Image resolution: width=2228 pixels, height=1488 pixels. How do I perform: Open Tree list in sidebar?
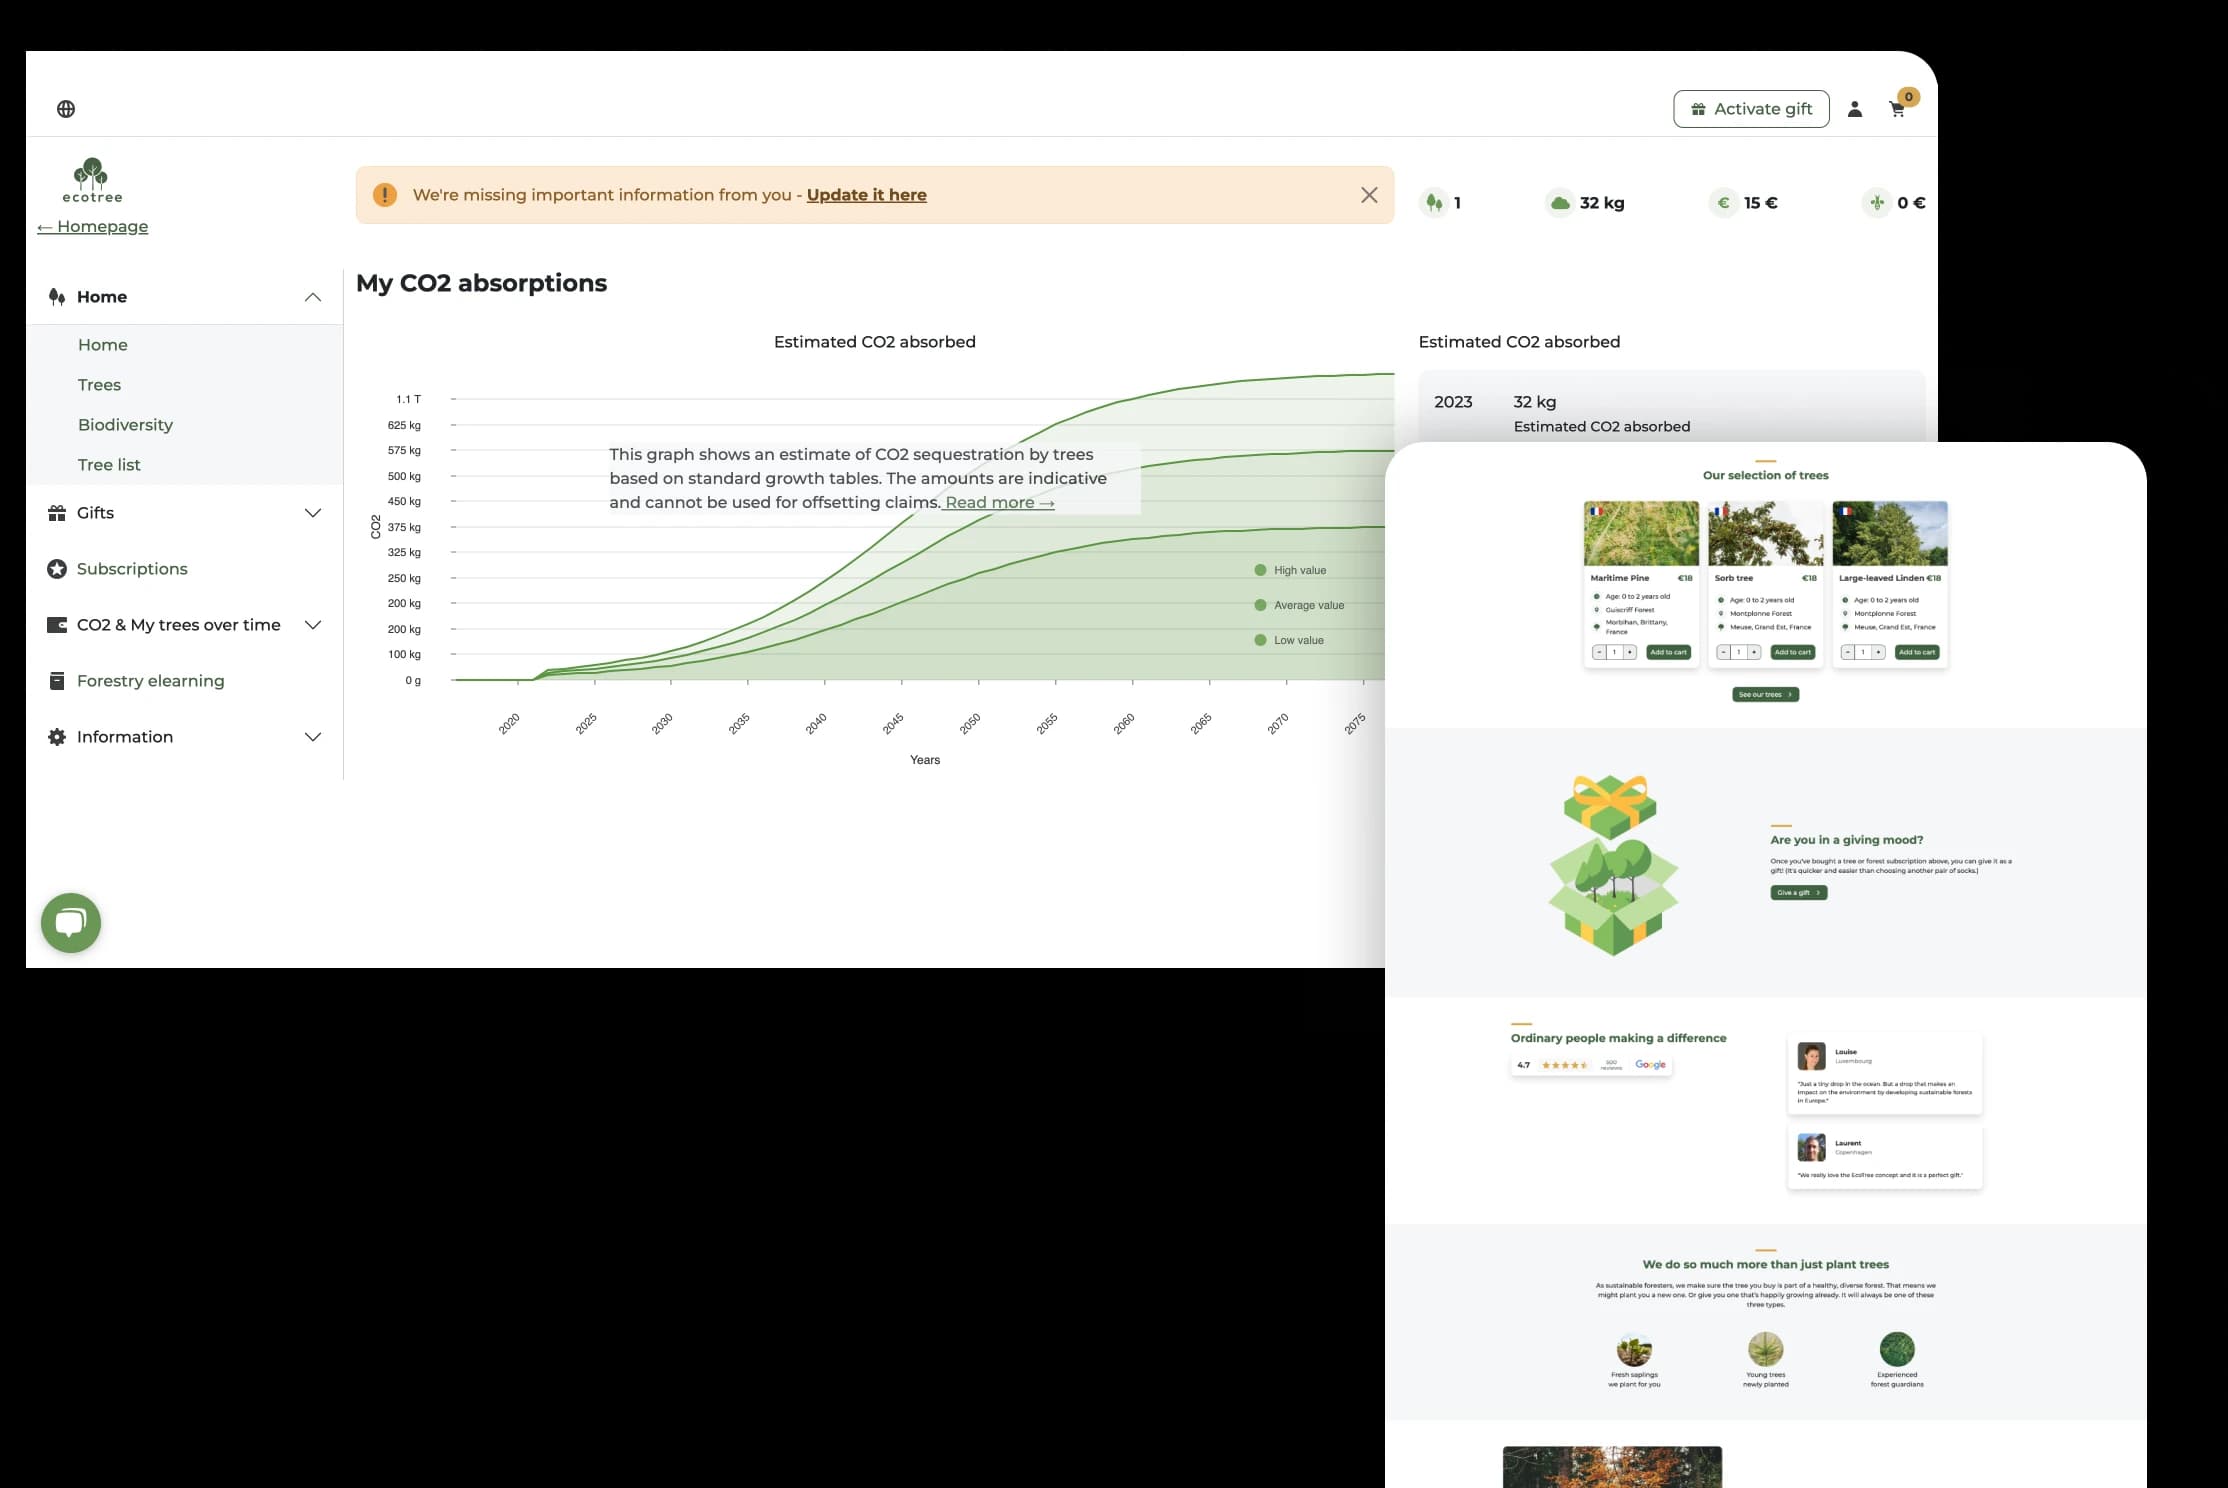coord(109,465)
